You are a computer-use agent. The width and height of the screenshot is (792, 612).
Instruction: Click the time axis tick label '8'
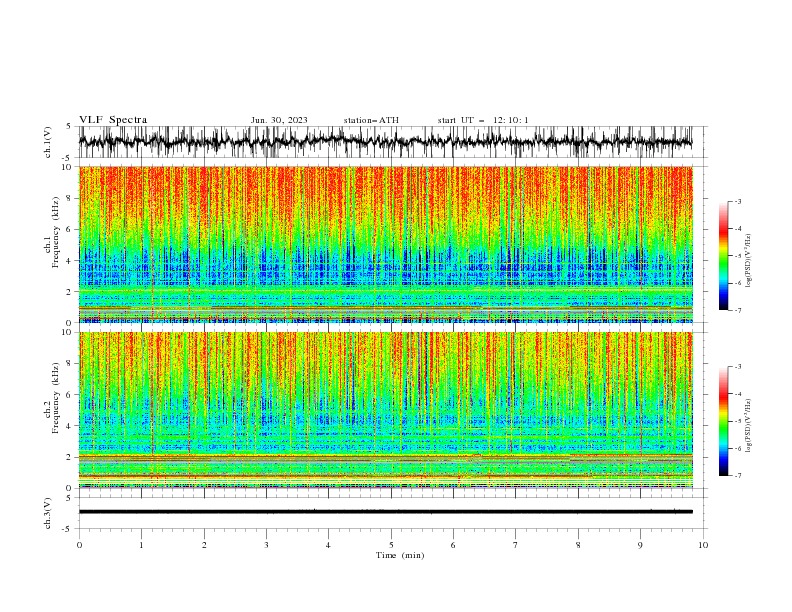coord(578,545)
